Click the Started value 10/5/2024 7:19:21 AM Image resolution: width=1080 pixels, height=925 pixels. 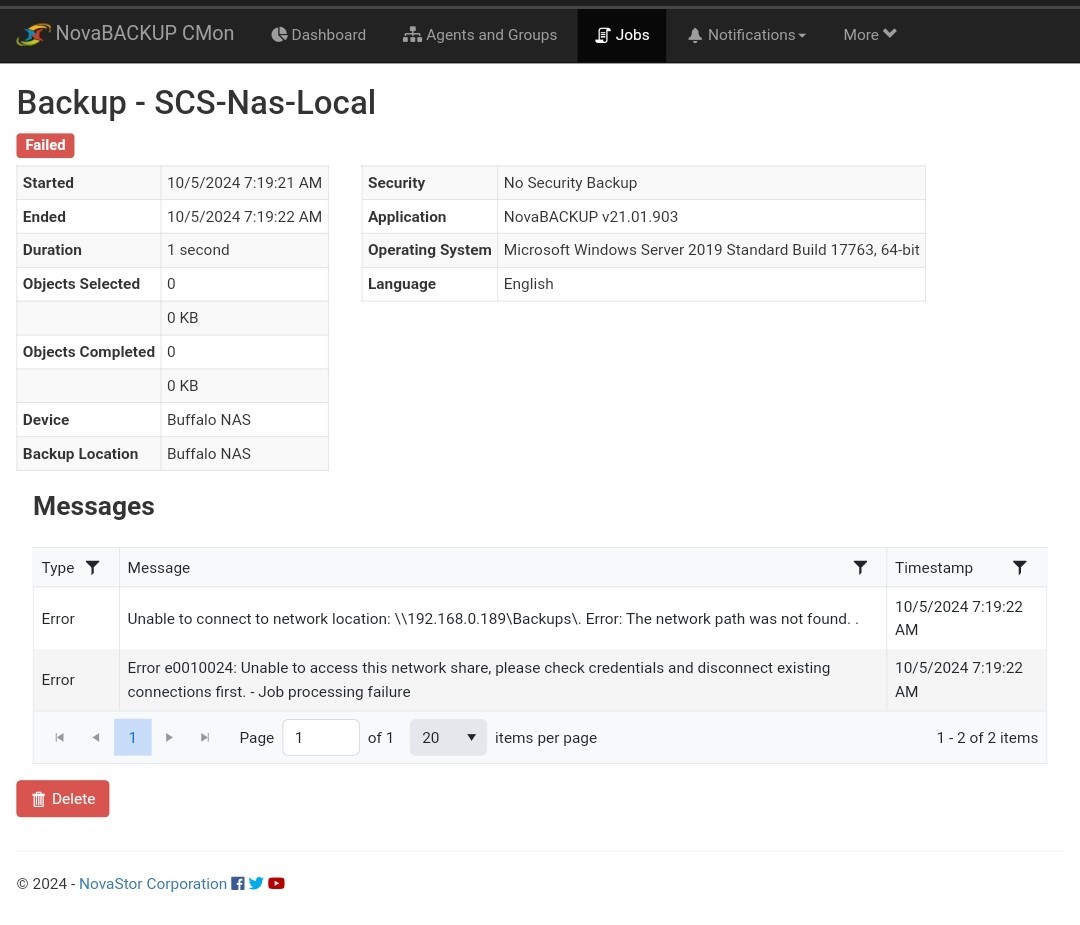pos(245,183)
